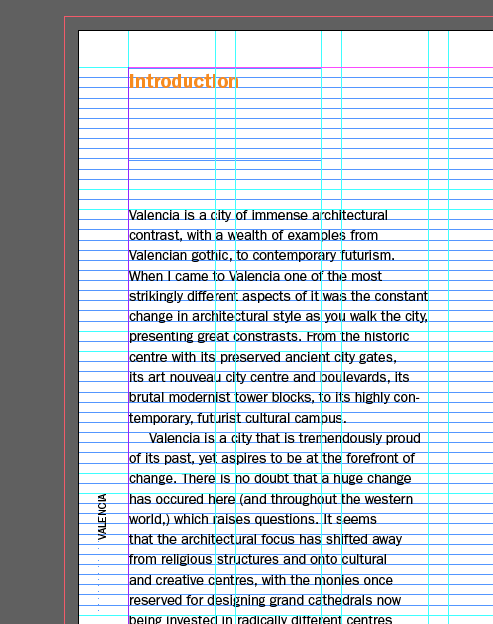Click the line 'world,) which raises questions. It seems'
Image resolution: width=493 pixels, height=624 pixels.
point(253,519)
